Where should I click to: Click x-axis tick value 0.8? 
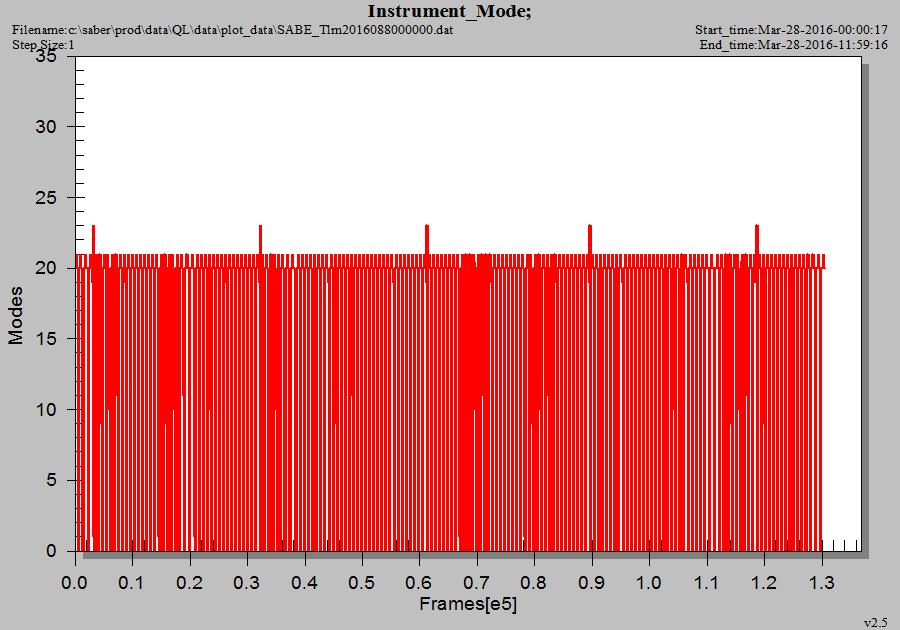point(534,583)
